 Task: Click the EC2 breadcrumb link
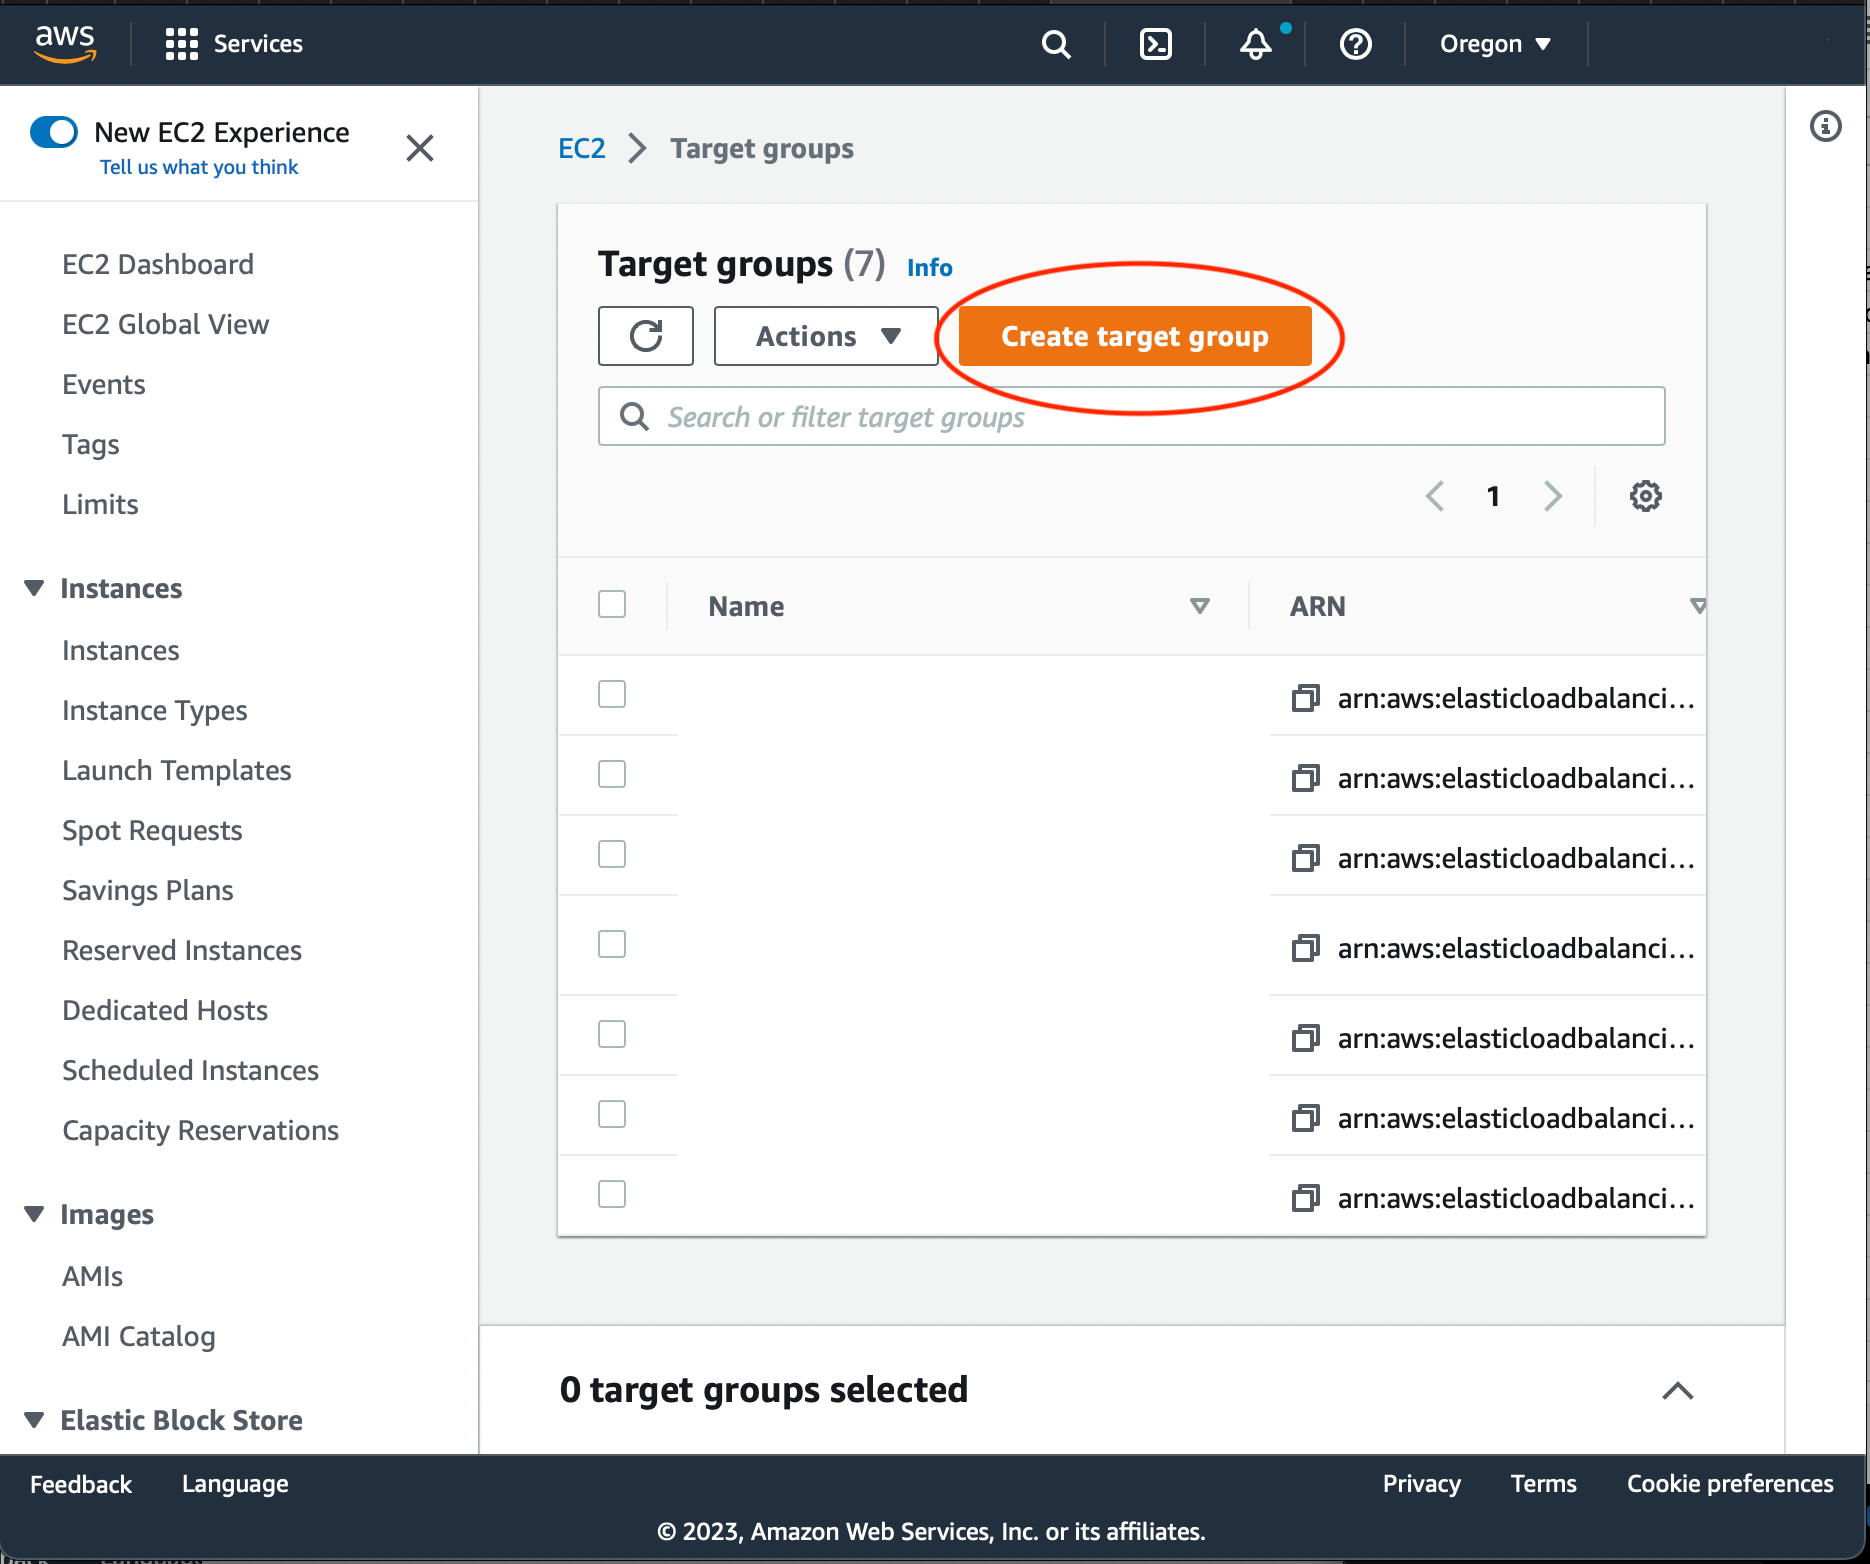tap(582, 148)
